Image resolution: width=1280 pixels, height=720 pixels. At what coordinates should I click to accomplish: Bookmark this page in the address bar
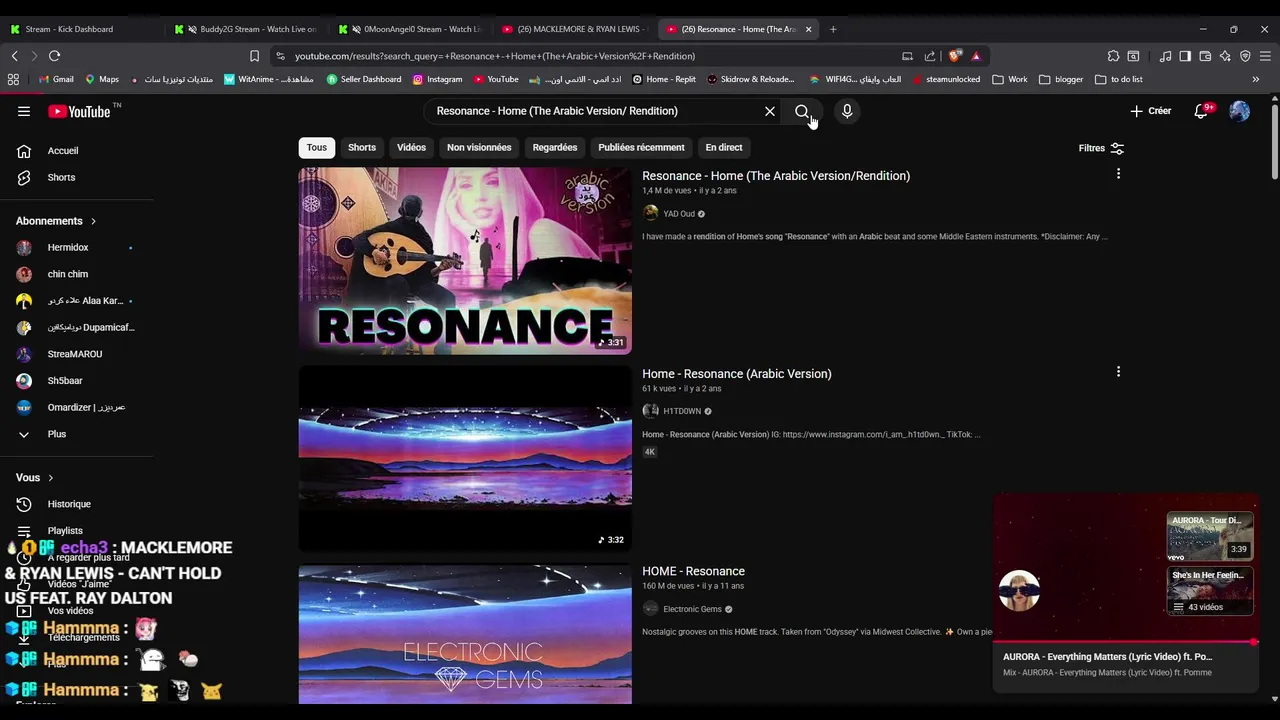(x=254, y=56)
